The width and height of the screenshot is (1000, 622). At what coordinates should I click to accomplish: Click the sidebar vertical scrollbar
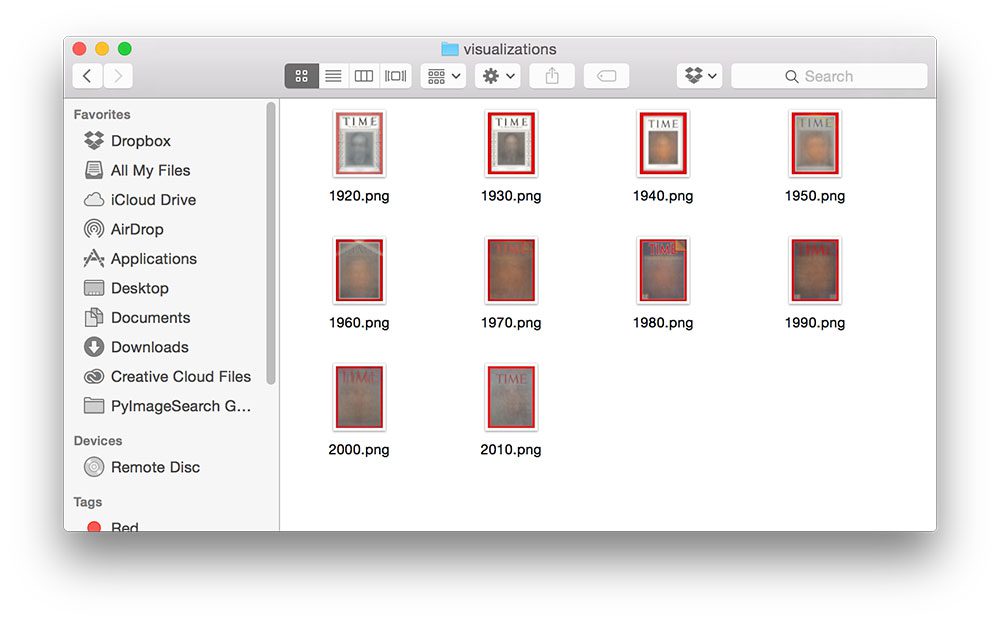(271, 240)
